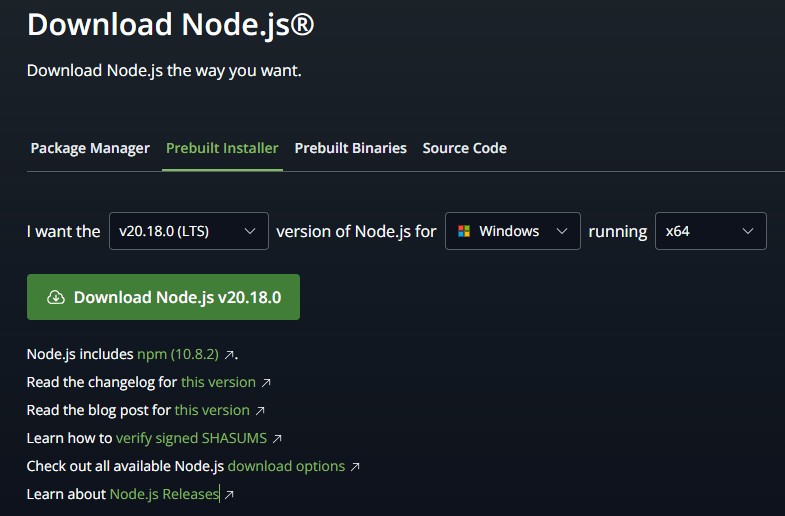Click the external arrow icon beside Node.js Releases
Screen dimensions: 785x516
pyautogui.click(x=229, y=495)
